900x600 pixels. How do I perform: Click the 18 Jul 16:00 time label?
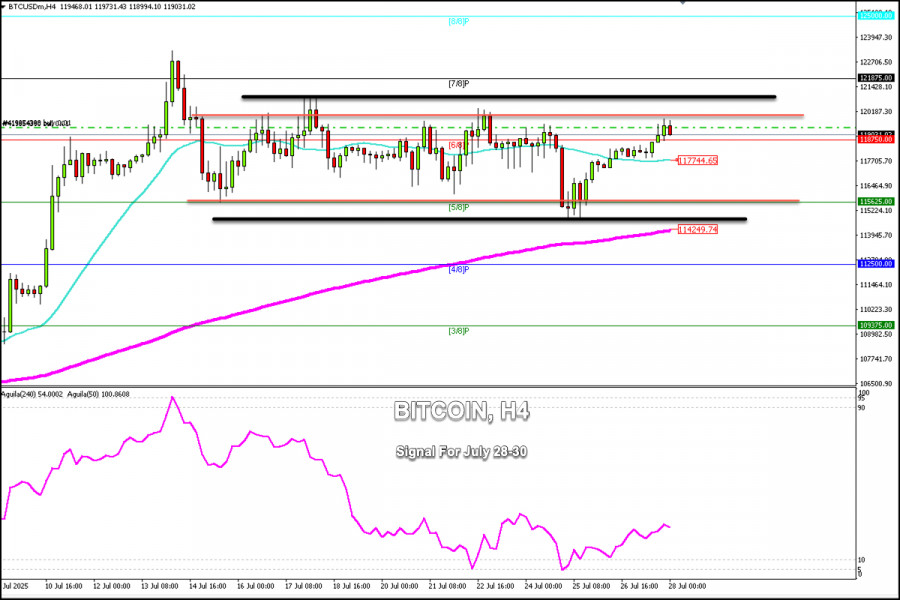click(x=351, y=586)
